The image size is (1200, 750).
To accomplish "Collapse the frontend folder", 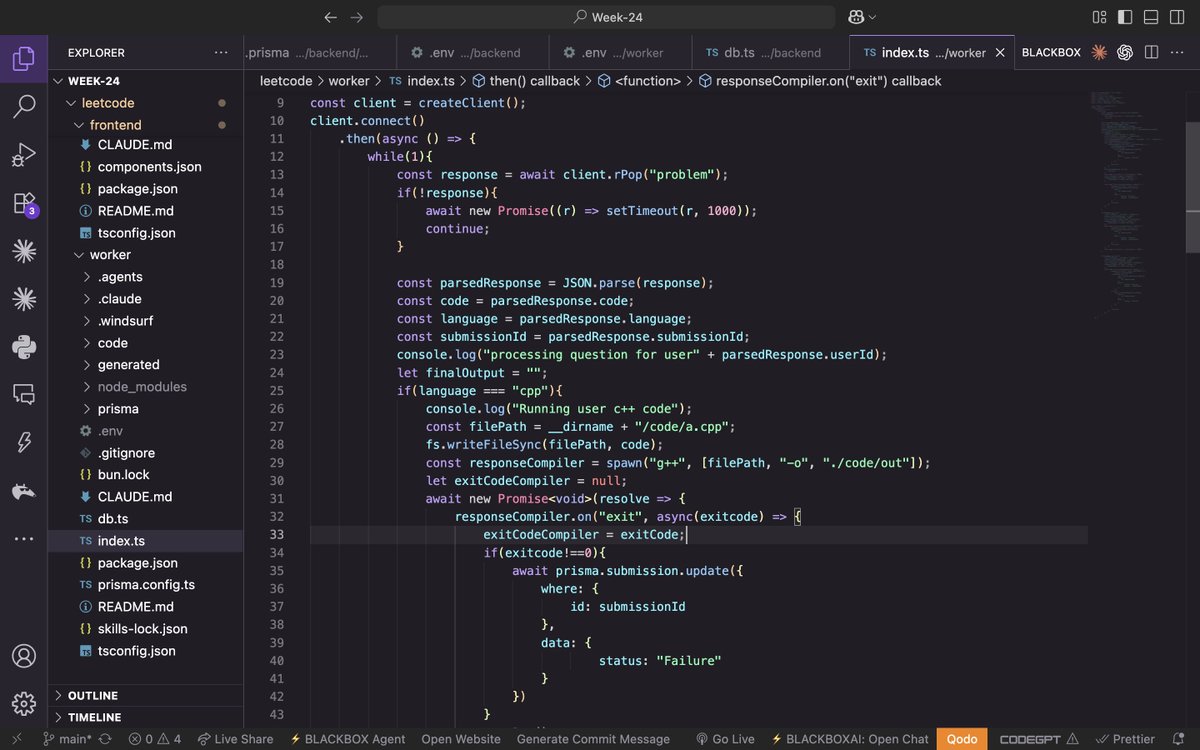I will (x=146, y=125).
